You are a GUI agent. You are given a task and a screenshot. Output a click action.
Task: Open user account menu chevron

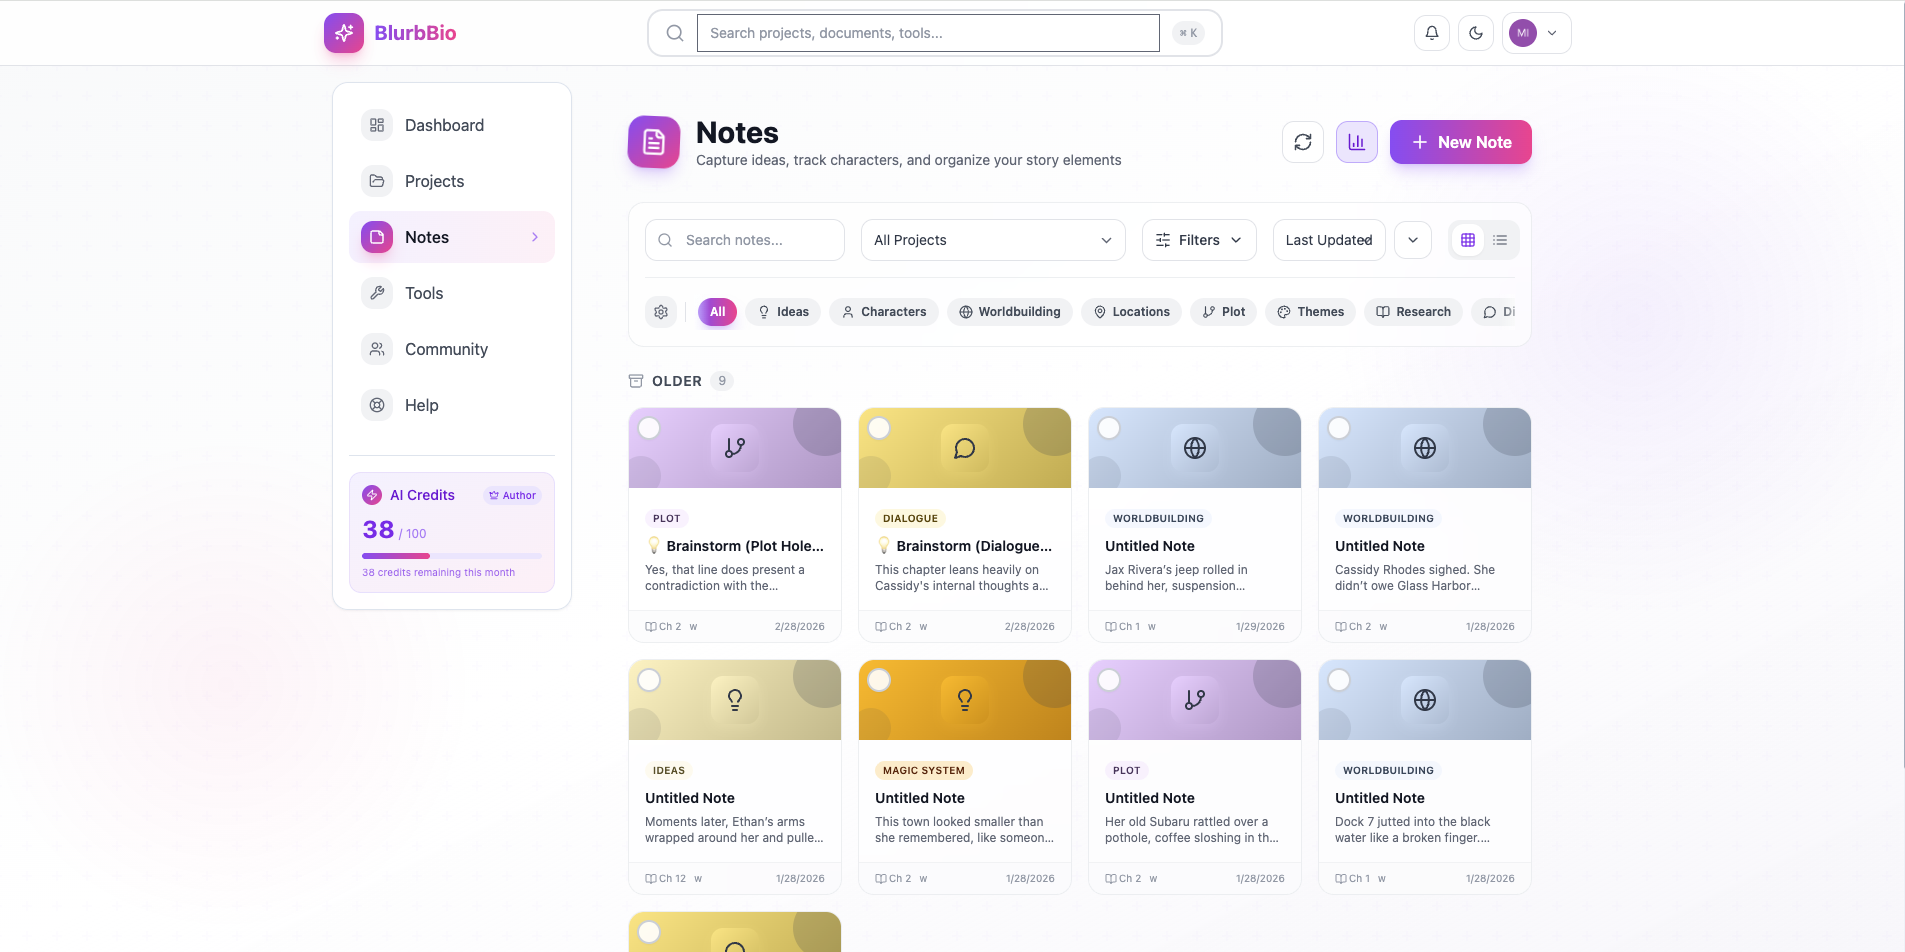(x=1552, y=33)
